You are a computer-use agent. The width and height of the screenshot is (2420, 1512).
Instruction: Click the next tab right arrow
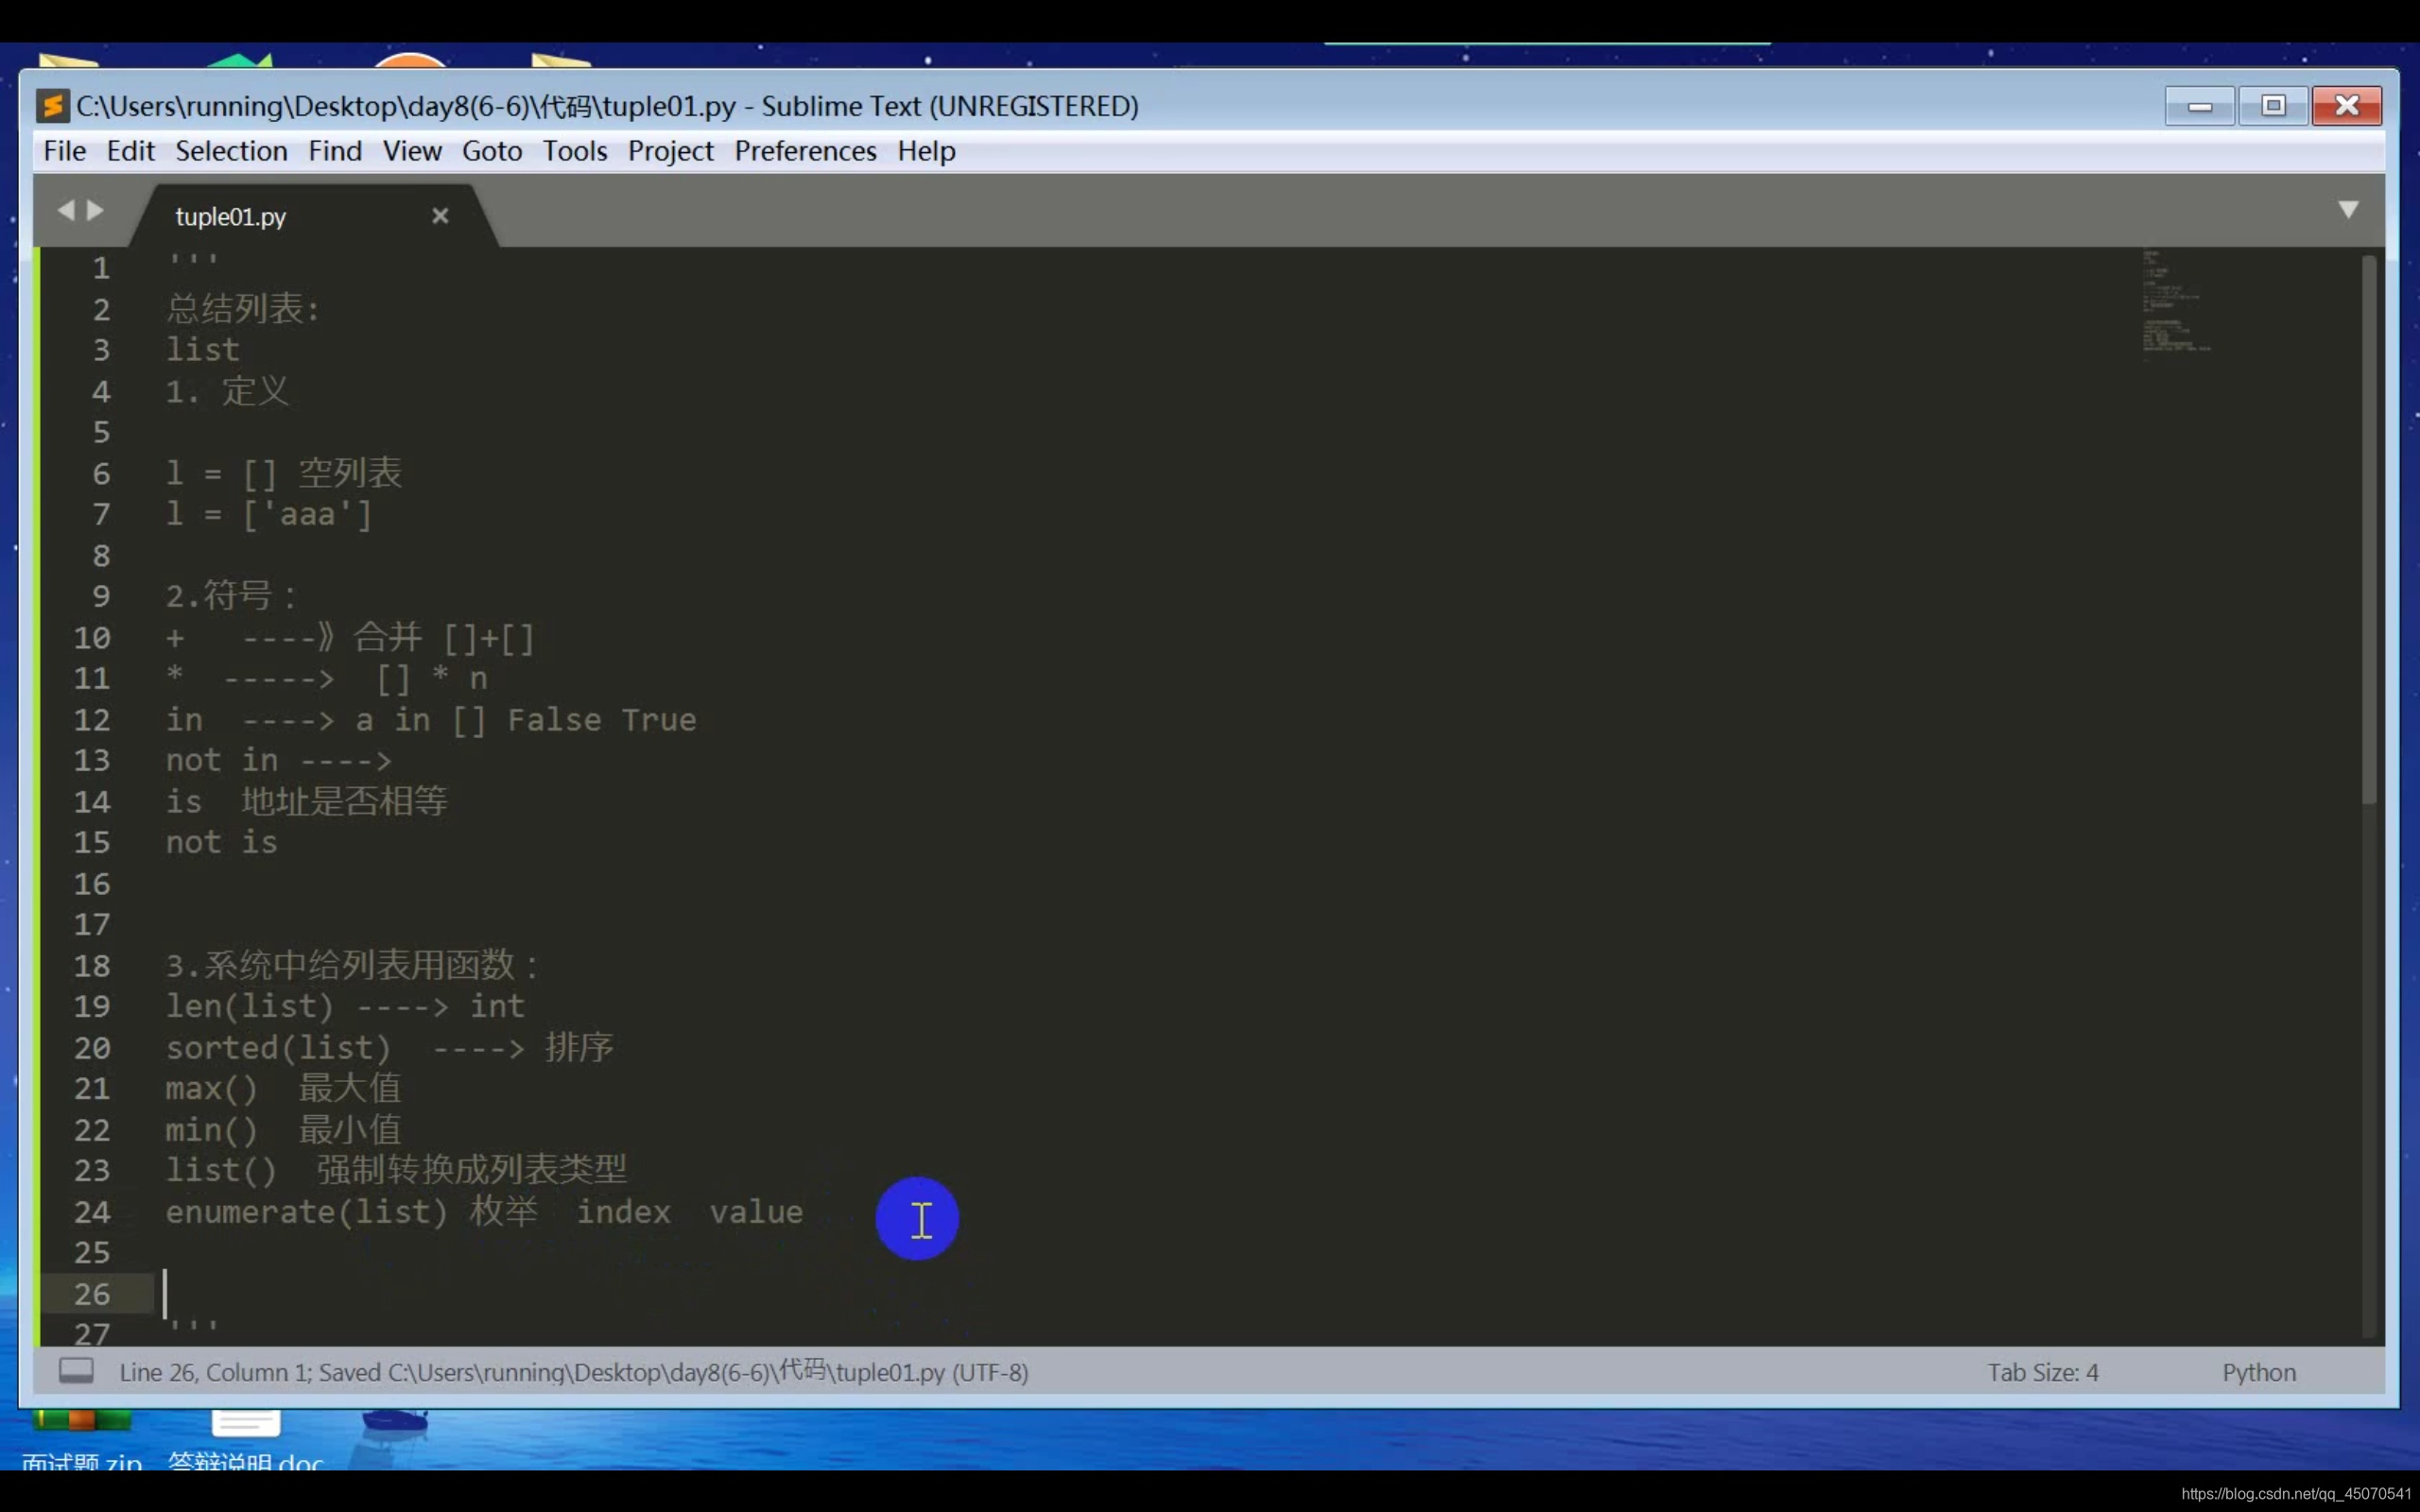coord(96,210)
